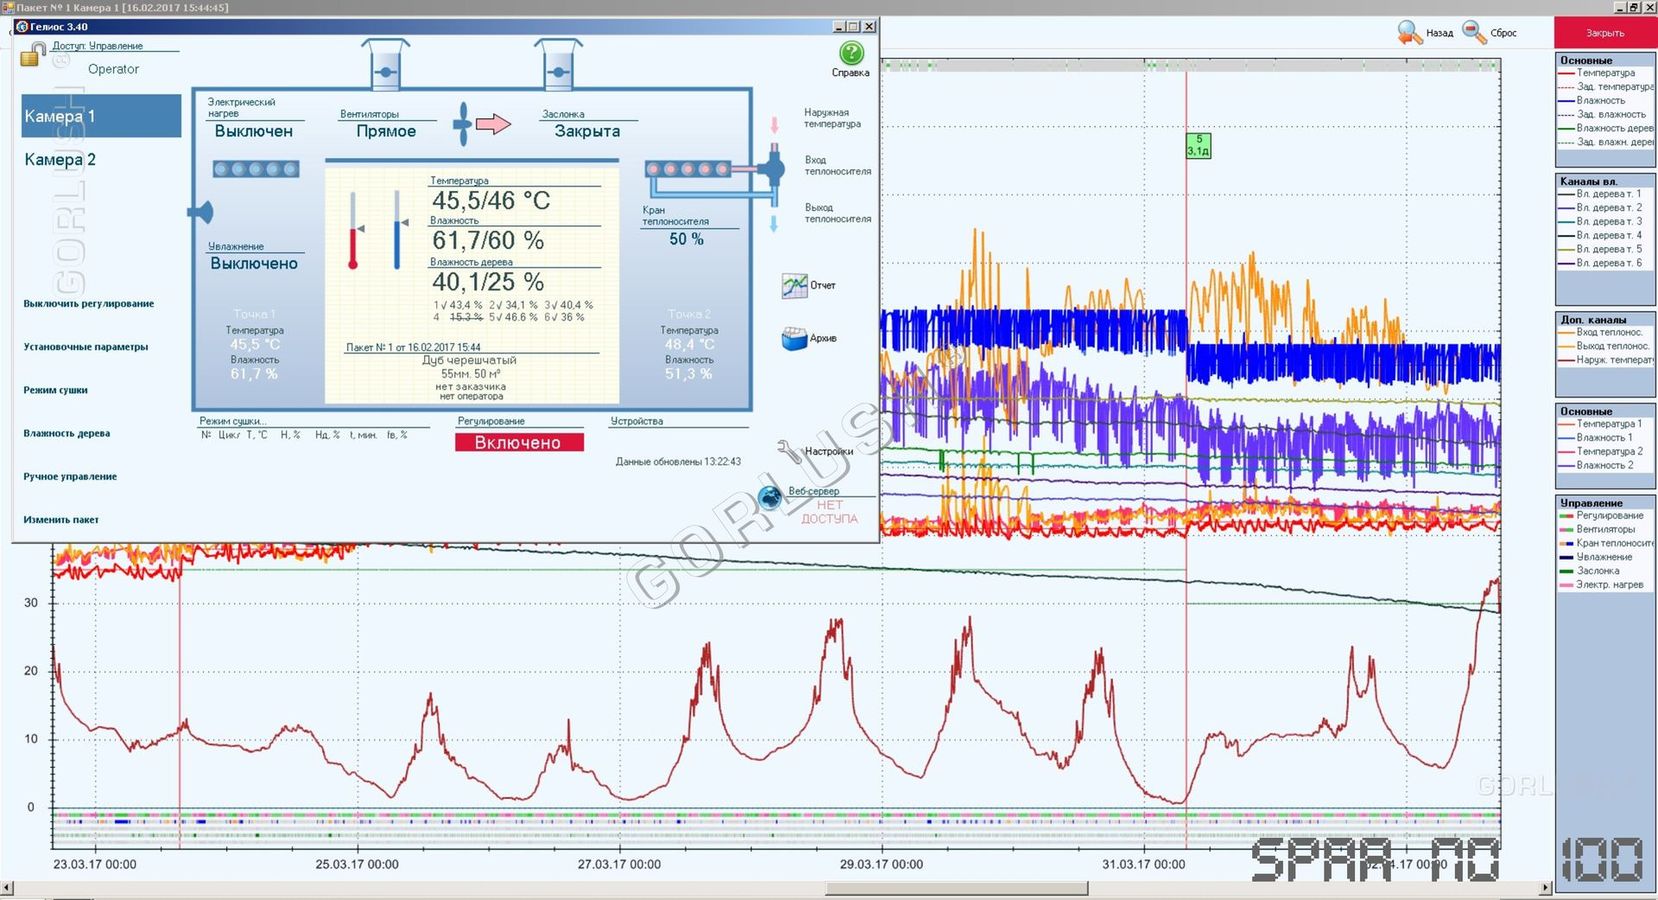Open the Архив archive icon
Viewport: 1658px width, 900px height.
tap(794, 339)
